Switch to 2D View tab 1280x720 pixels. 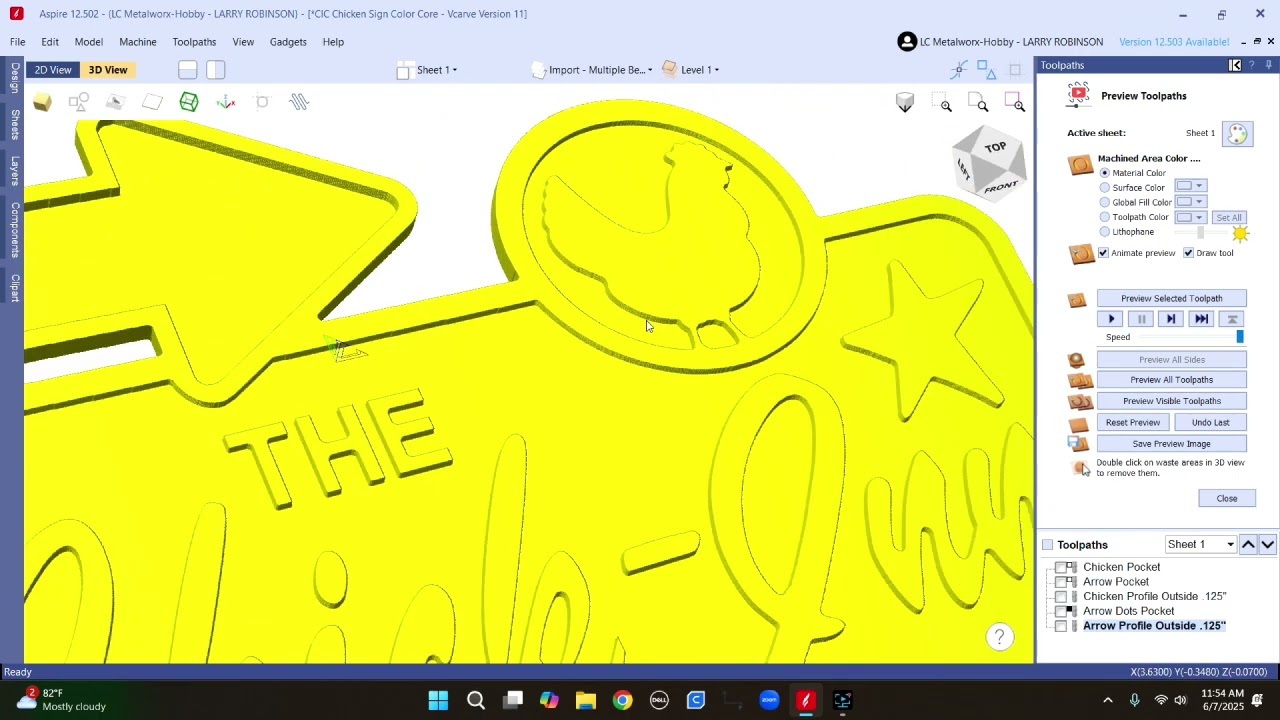[53, 70]
